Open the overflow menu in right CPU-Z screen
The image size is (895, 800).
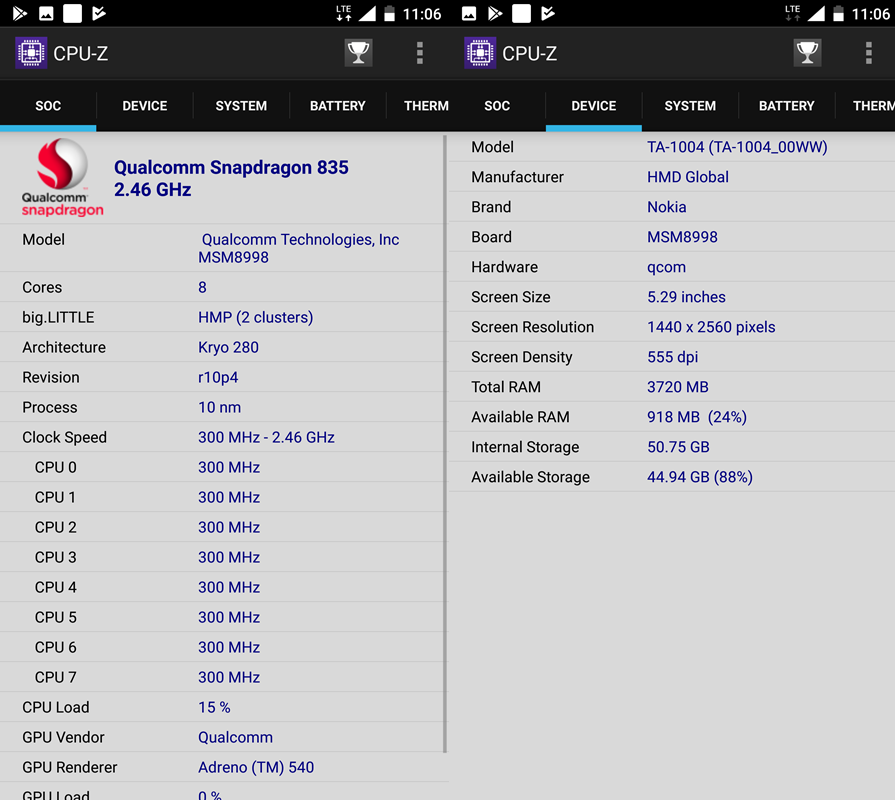coord(868,52)
